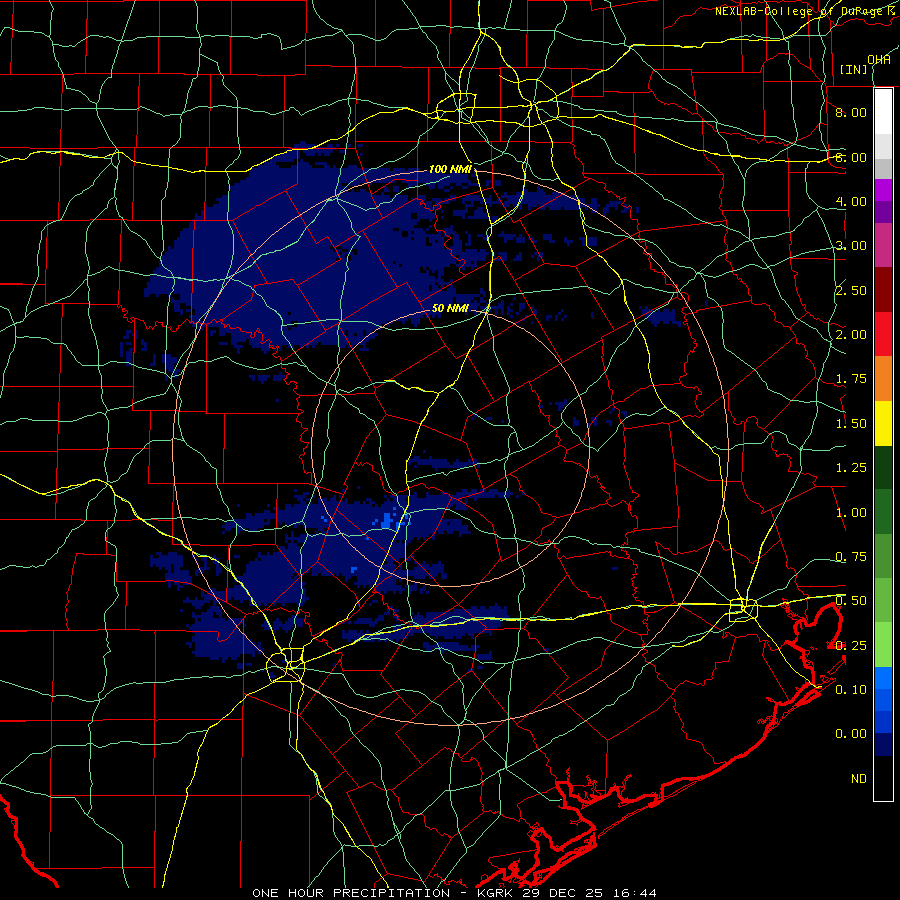Click the OHA product label
The image size is (900, 900).
879,59
